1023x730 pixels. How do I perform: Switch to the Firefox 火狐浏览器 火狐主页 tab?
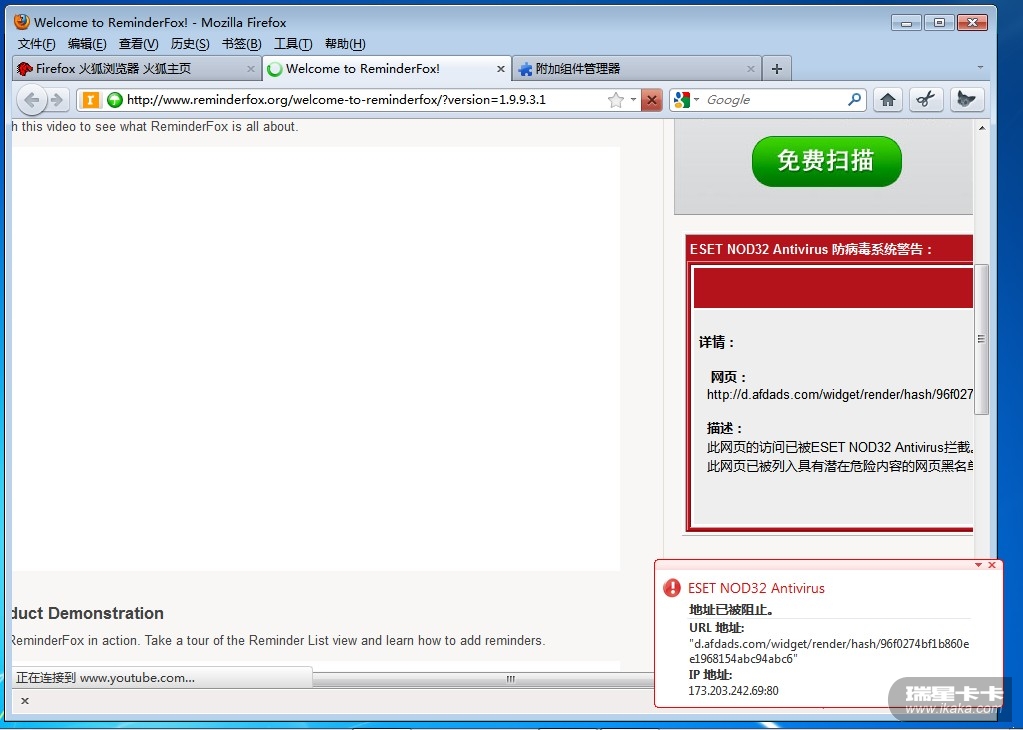coord(136,68)
